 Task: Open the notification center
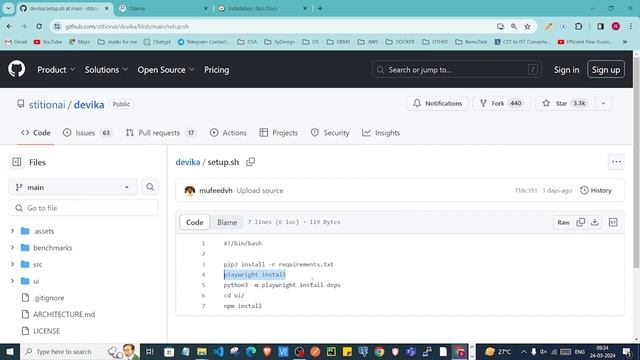point(627,351)
